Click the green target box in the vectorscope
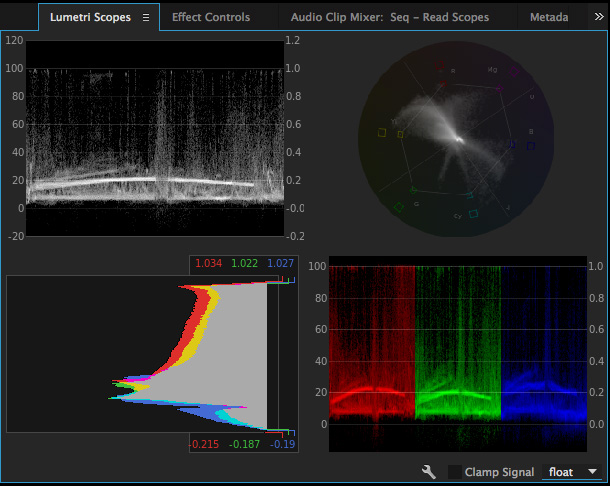 click(x=399, y=207)
